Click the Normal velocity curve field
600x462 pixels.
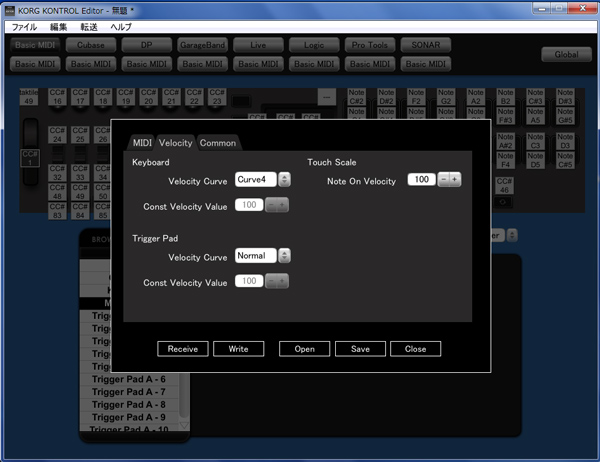coord(255,256)
